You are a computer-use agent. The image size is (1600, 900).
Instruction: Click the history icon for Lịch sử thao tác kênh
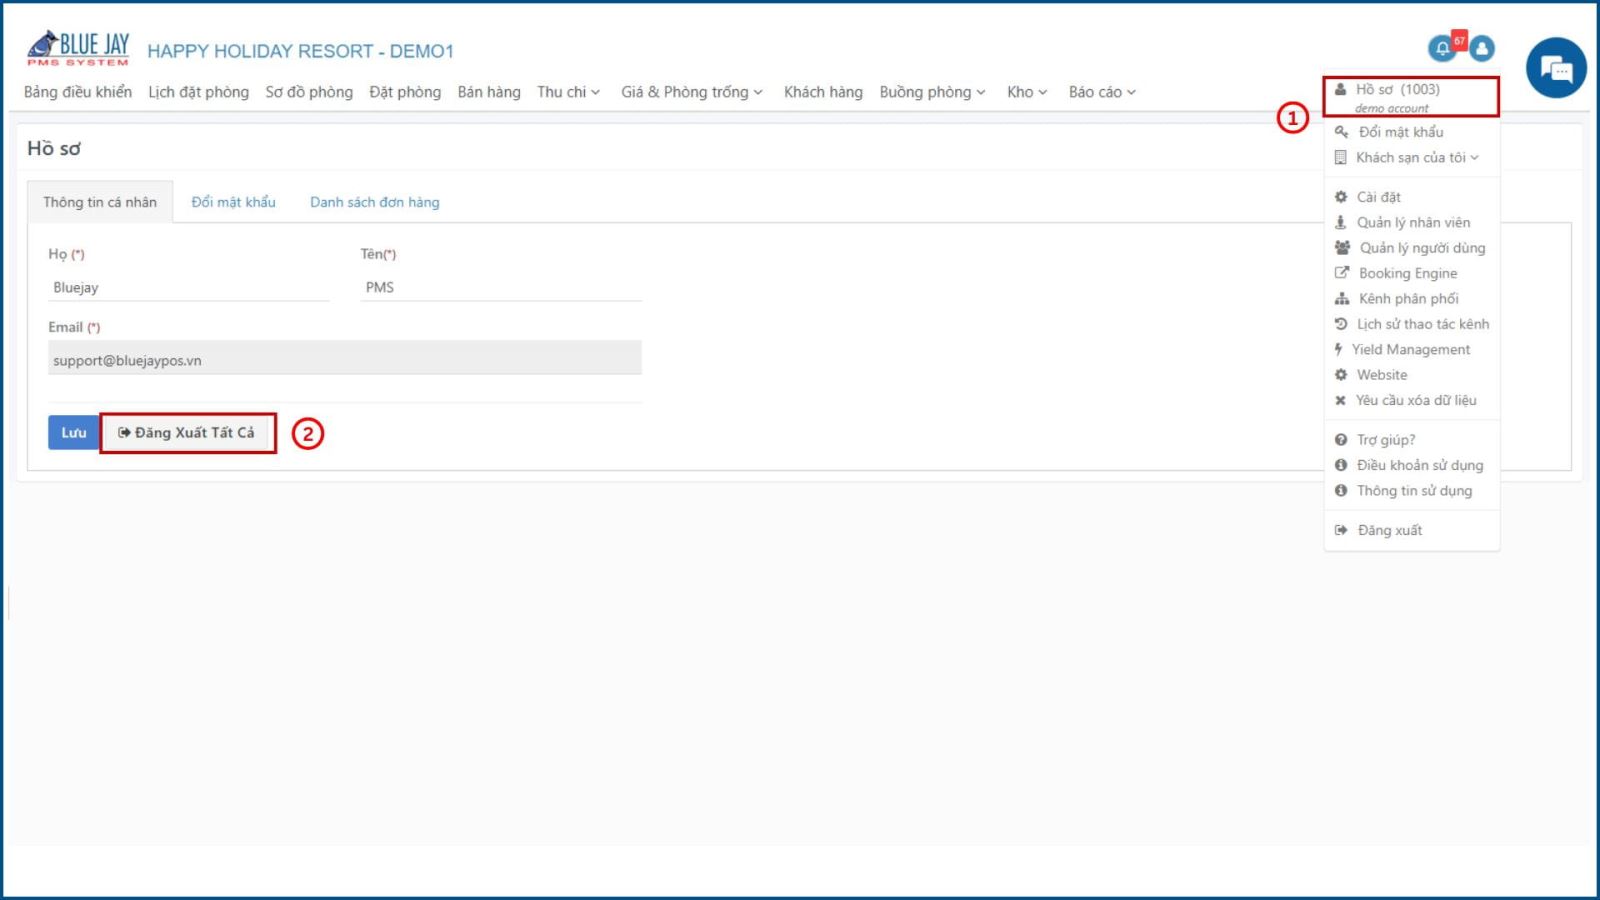(x=1341, y=324)
